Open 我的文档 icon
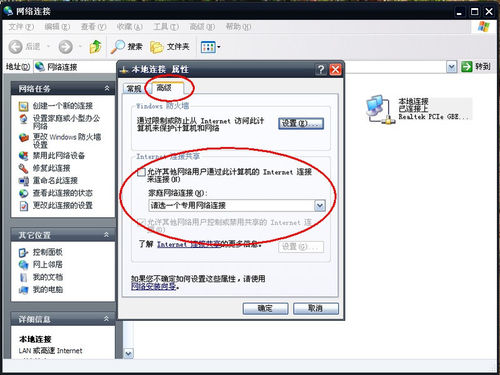 (x=23, y=277)
